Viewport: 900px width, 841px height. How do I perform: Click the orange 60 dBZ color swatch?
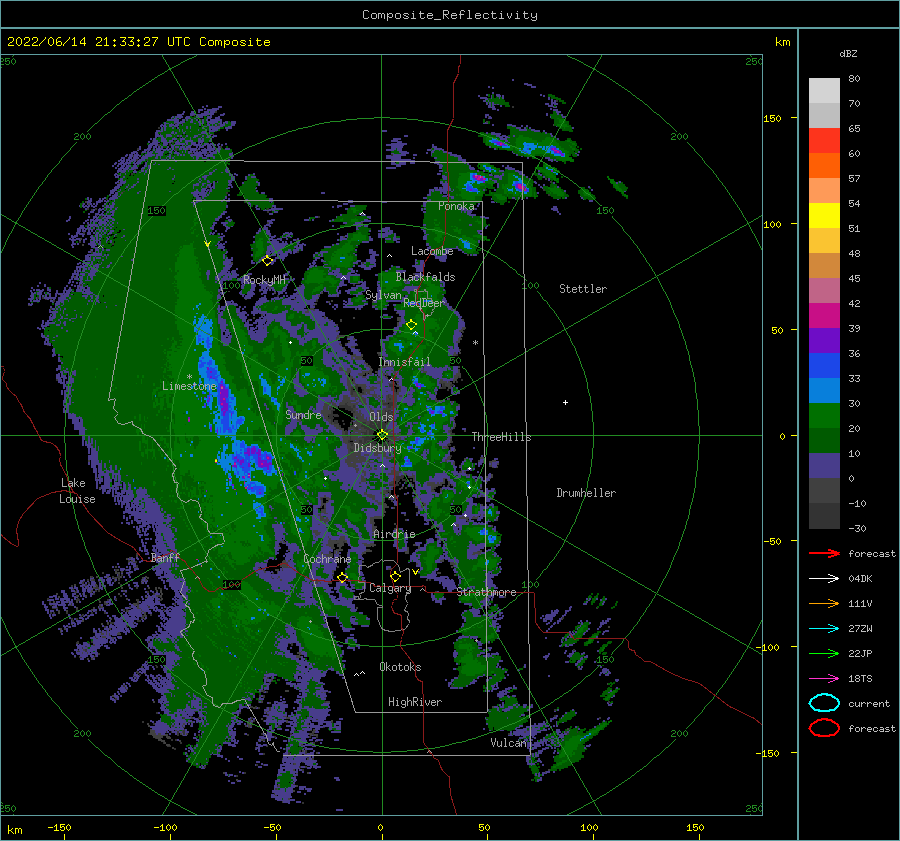[824, 165]
